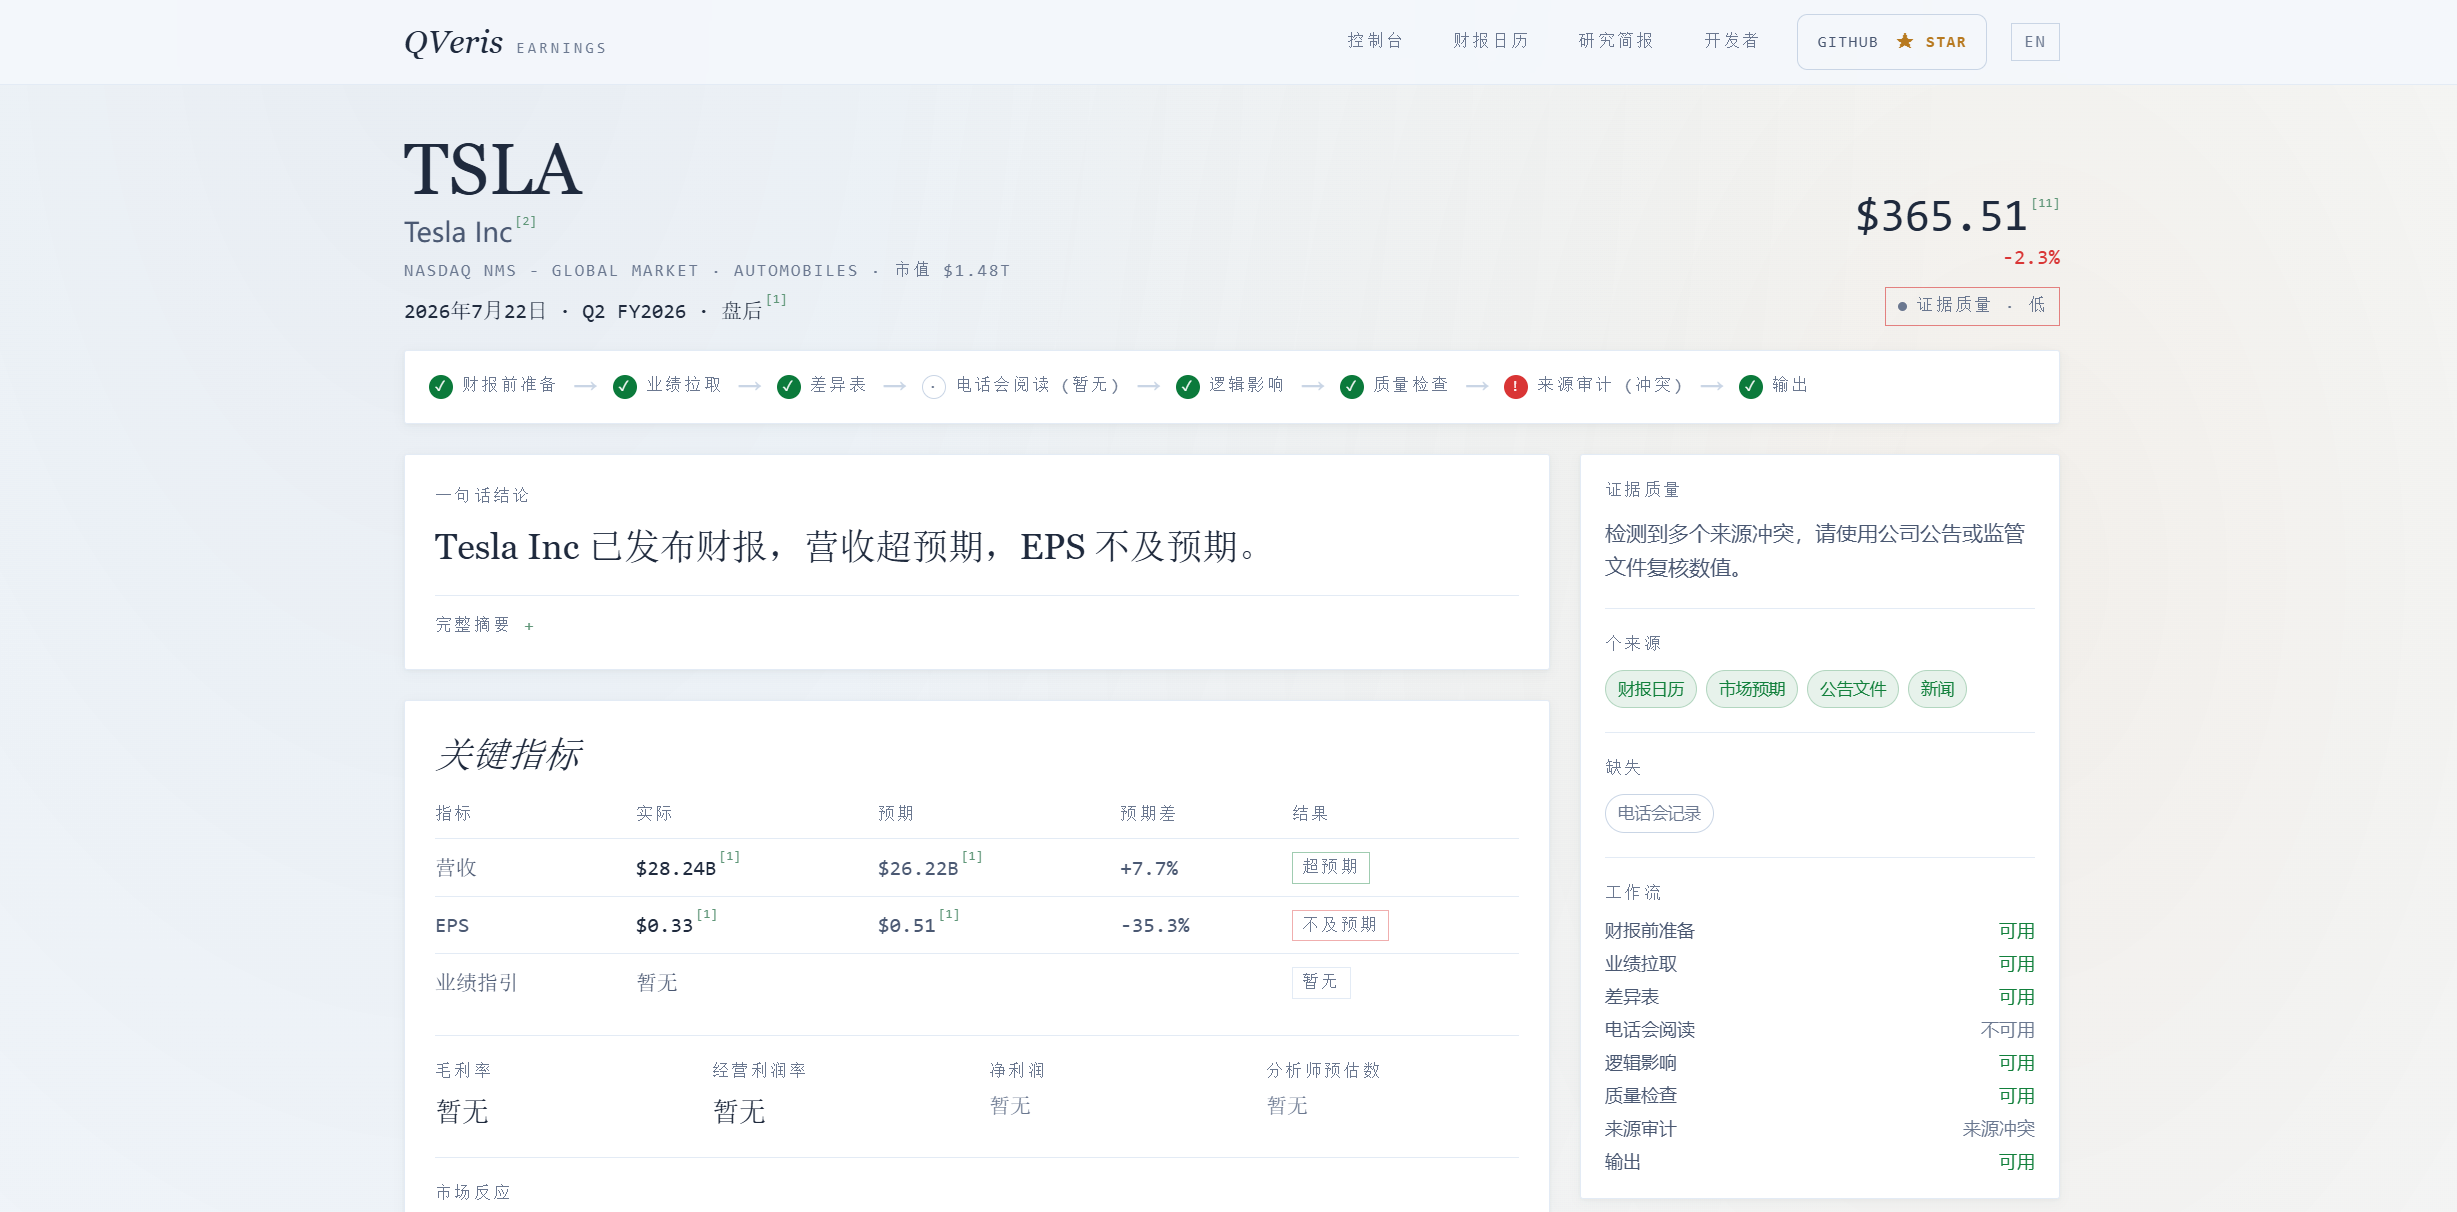Click 来源冲突 status in 来源审计 row
Screen dimensions: 2457x1212
tap(1999, 1129)
